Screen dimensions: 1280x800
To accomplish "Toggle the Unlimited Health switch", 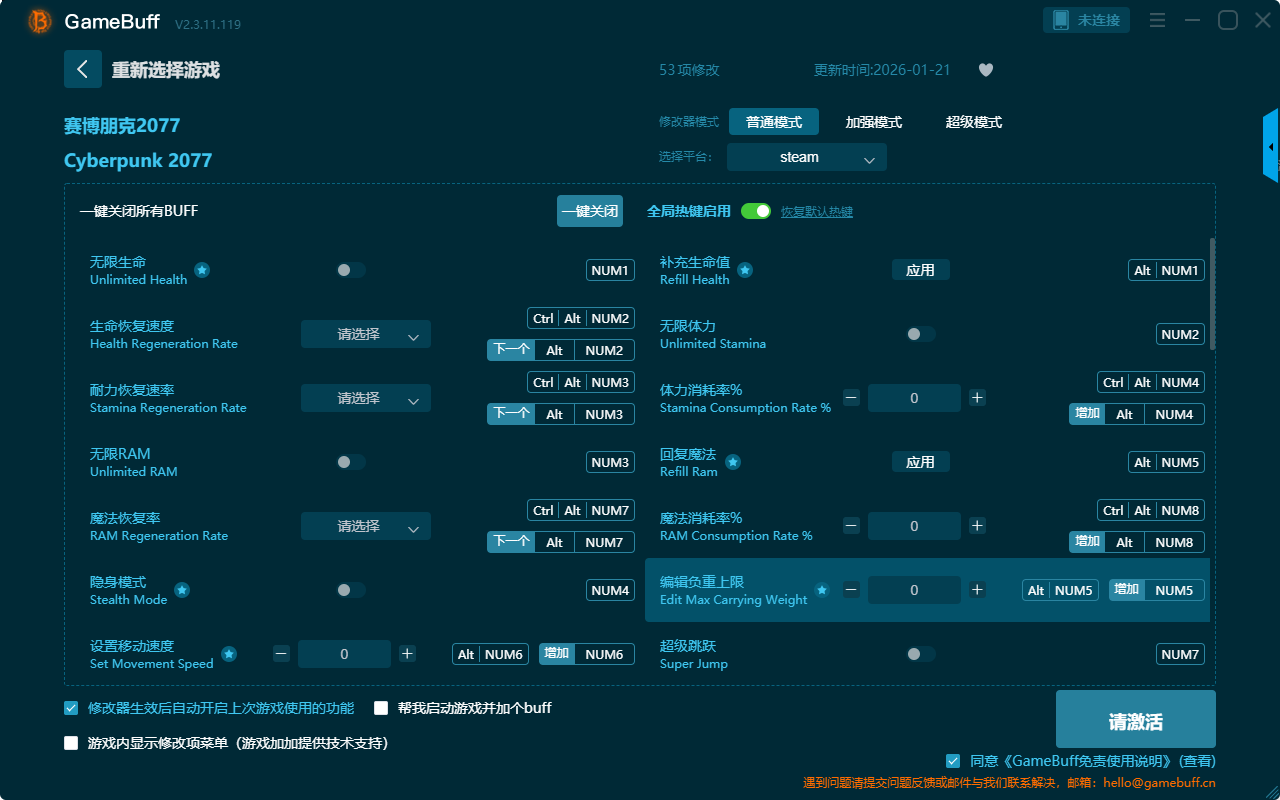I will (350, 270).
